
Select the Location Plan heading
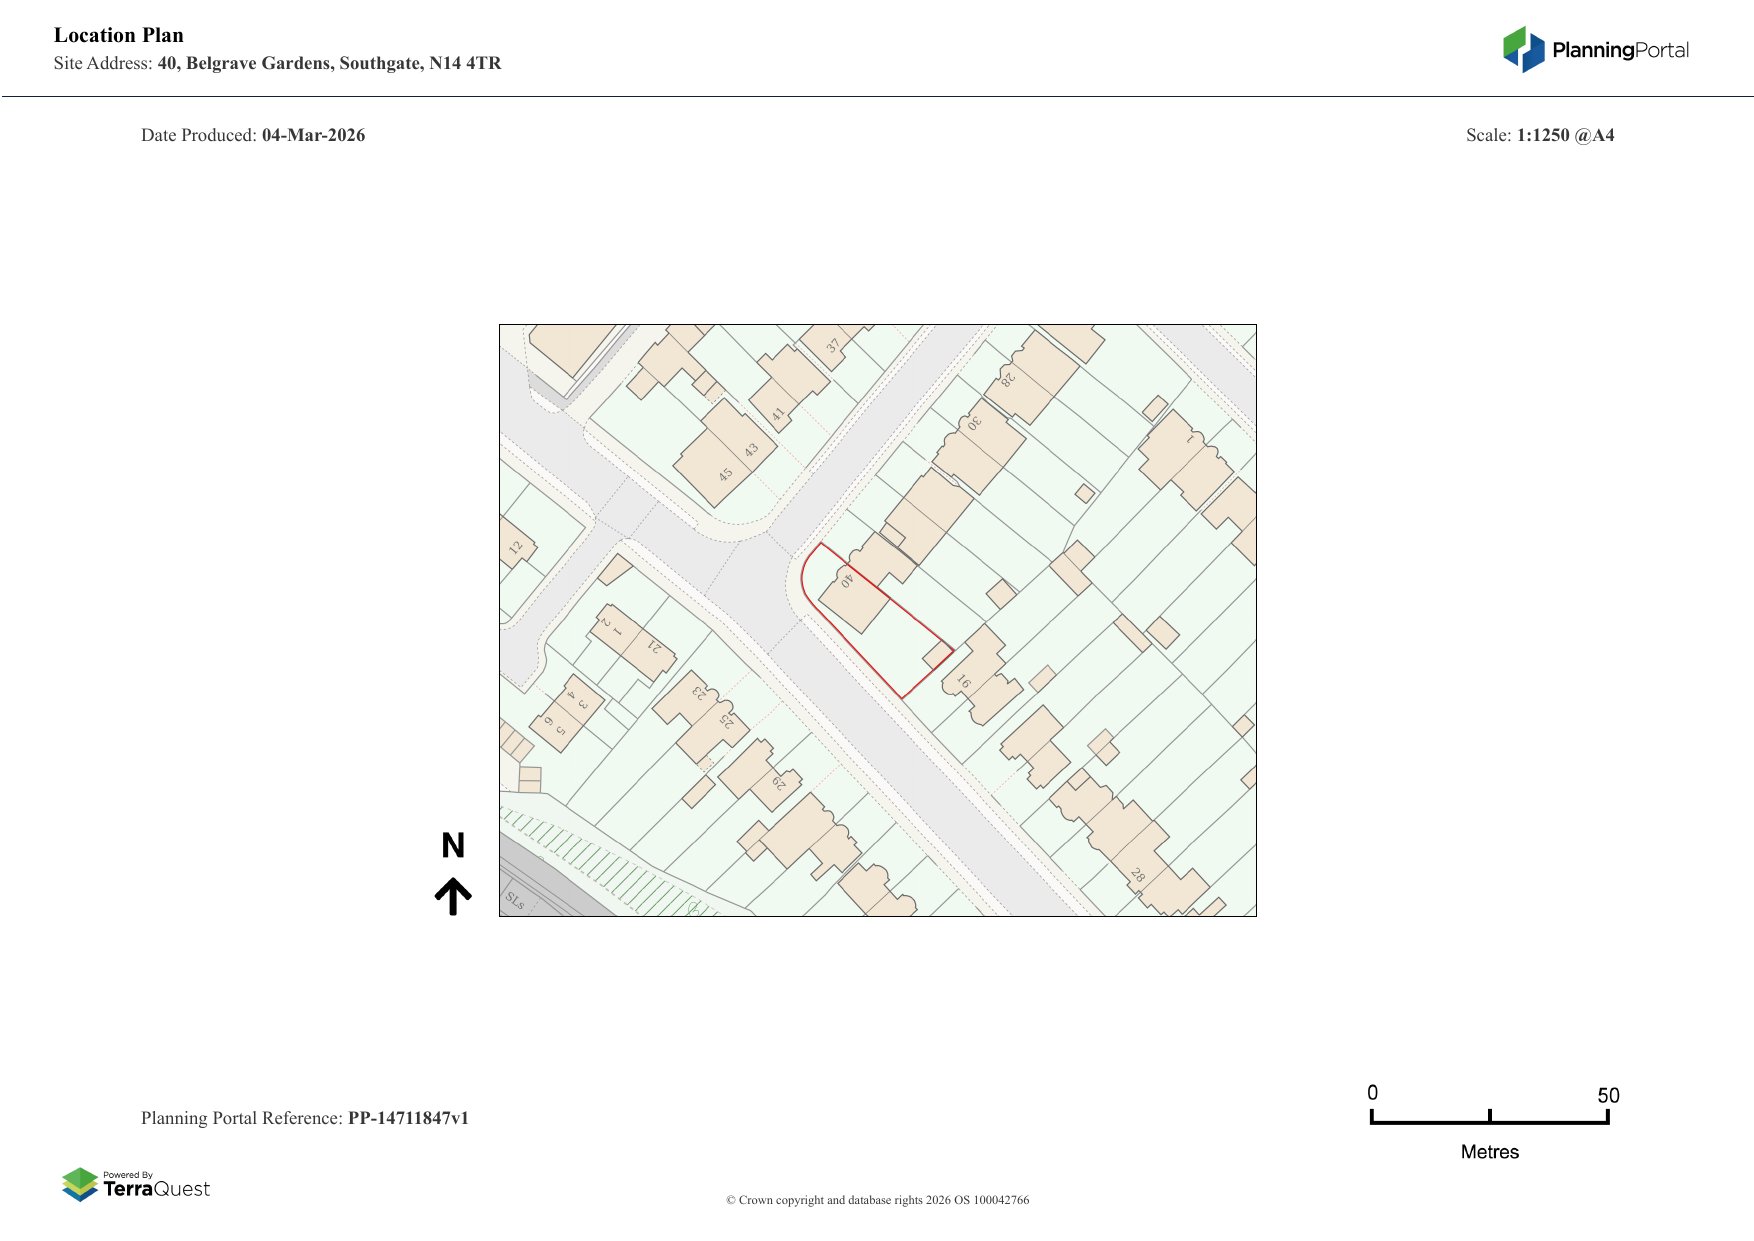click(x=119, y=35)
